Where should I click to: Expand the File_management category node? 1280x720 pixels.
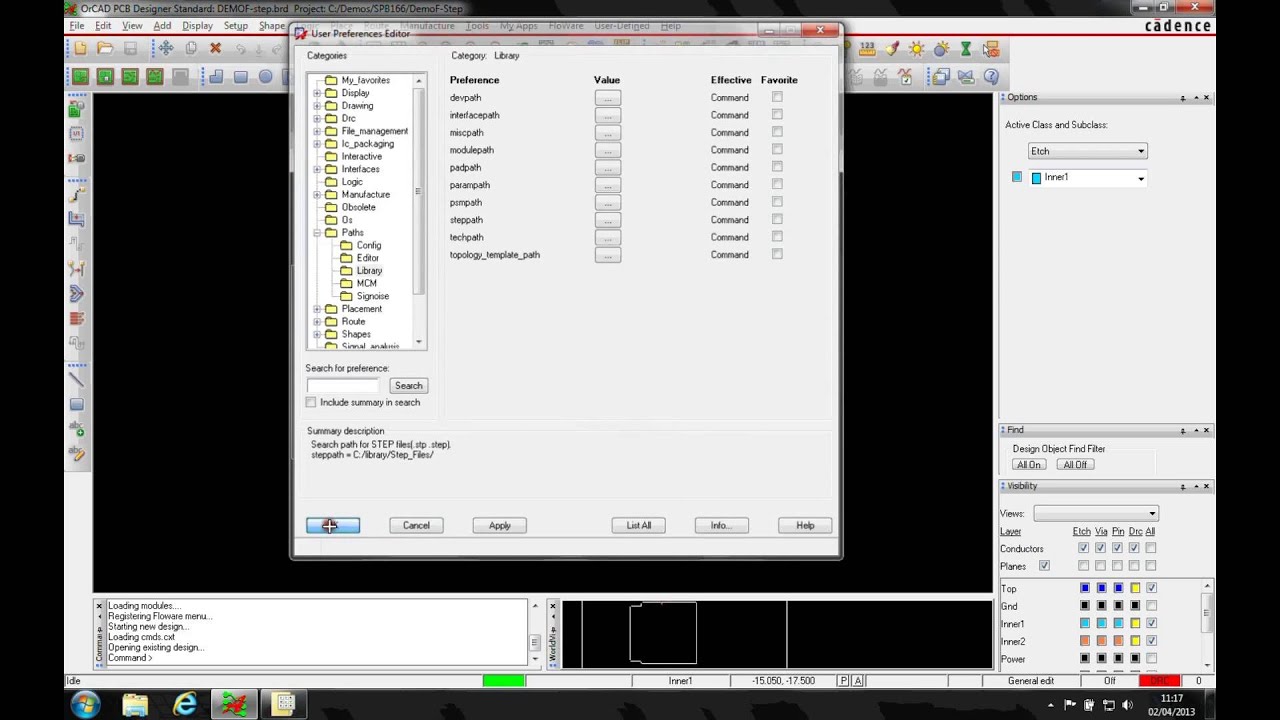[x=317, y=131]
